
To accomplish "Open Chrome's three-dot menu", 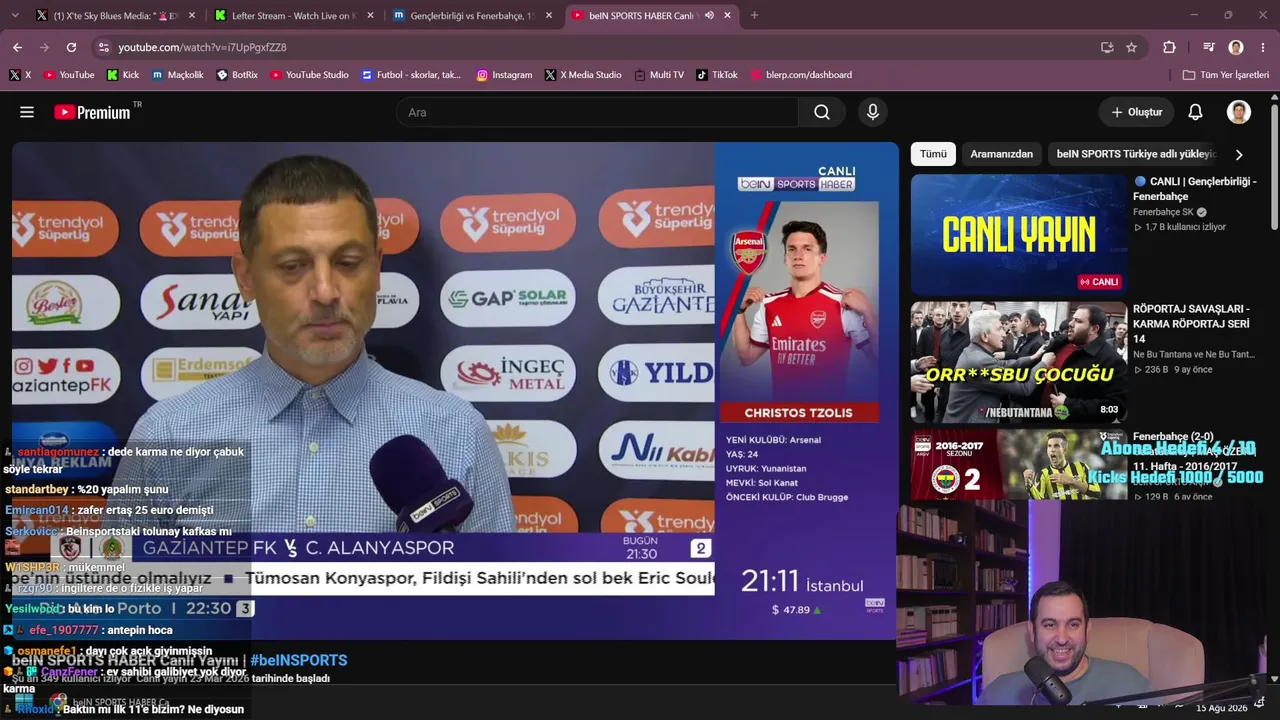I will (x=1263, y=47).
